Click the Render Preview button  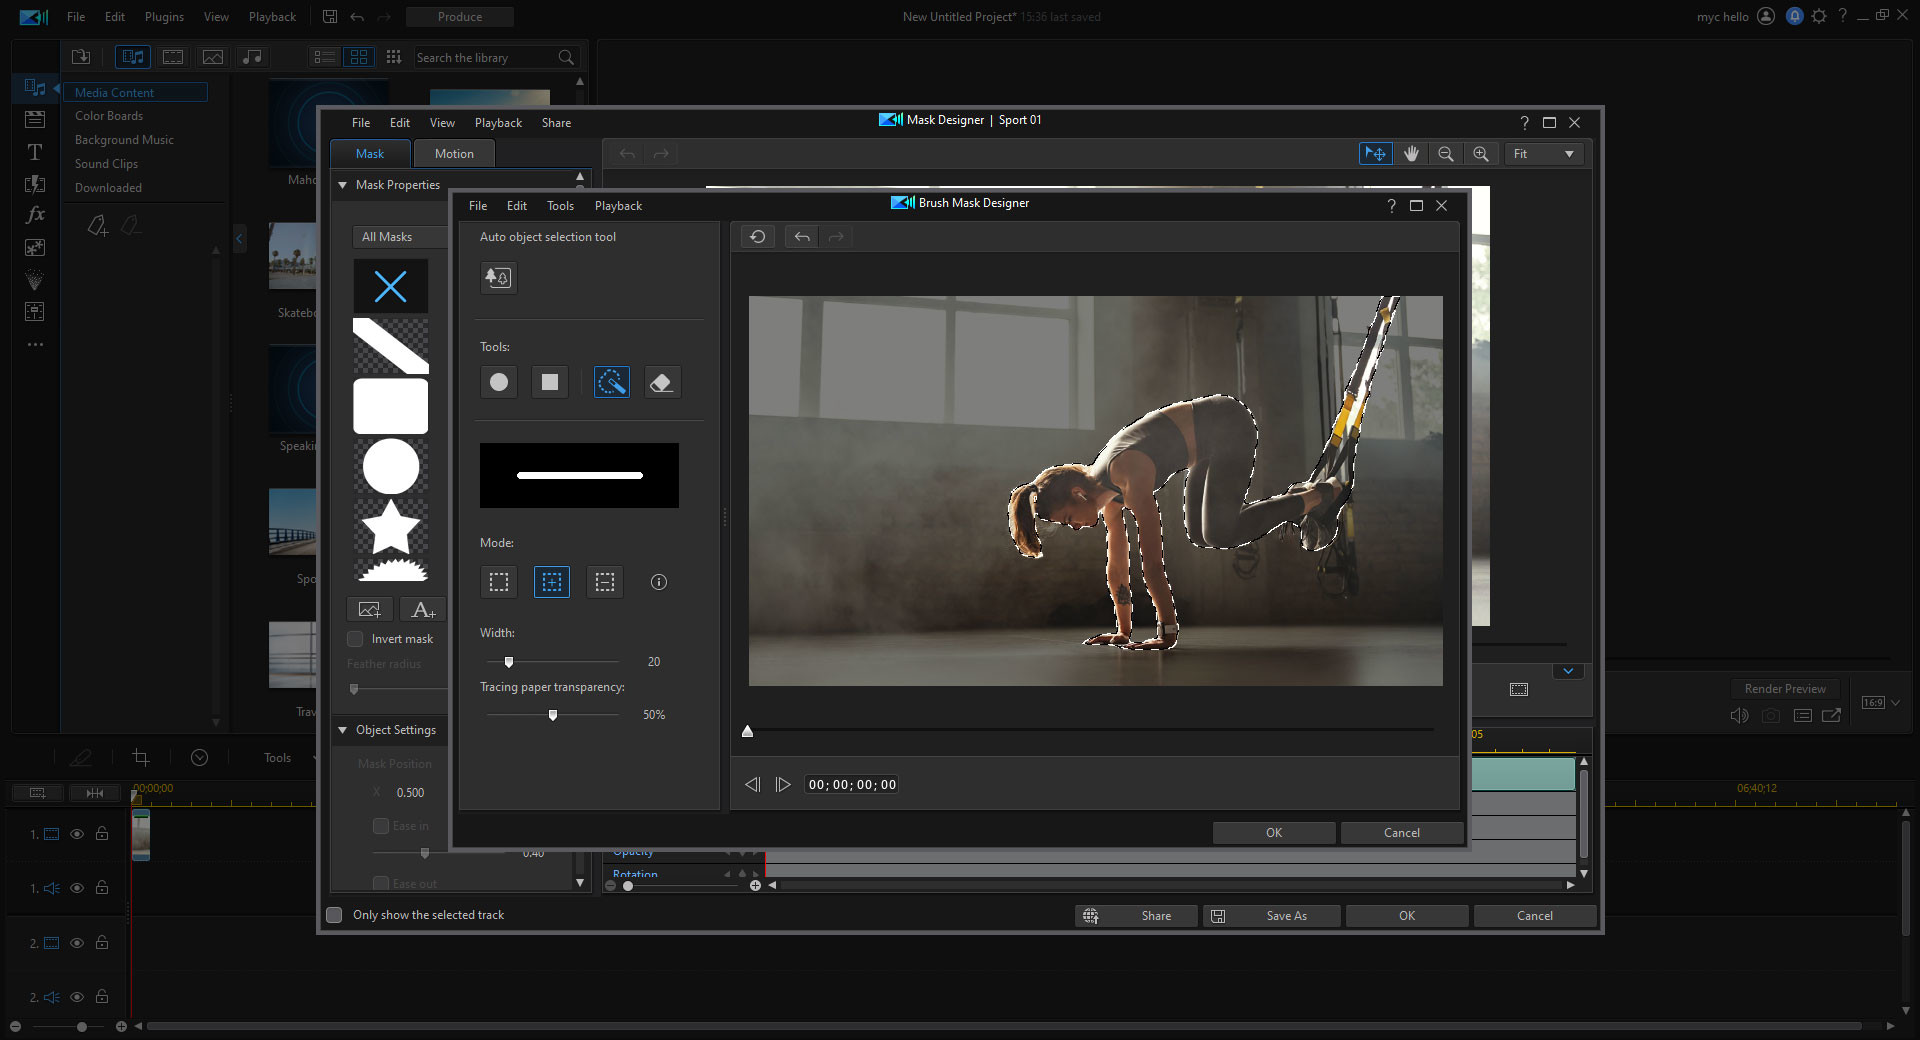pyautogui.click(x=1784, y=688)
